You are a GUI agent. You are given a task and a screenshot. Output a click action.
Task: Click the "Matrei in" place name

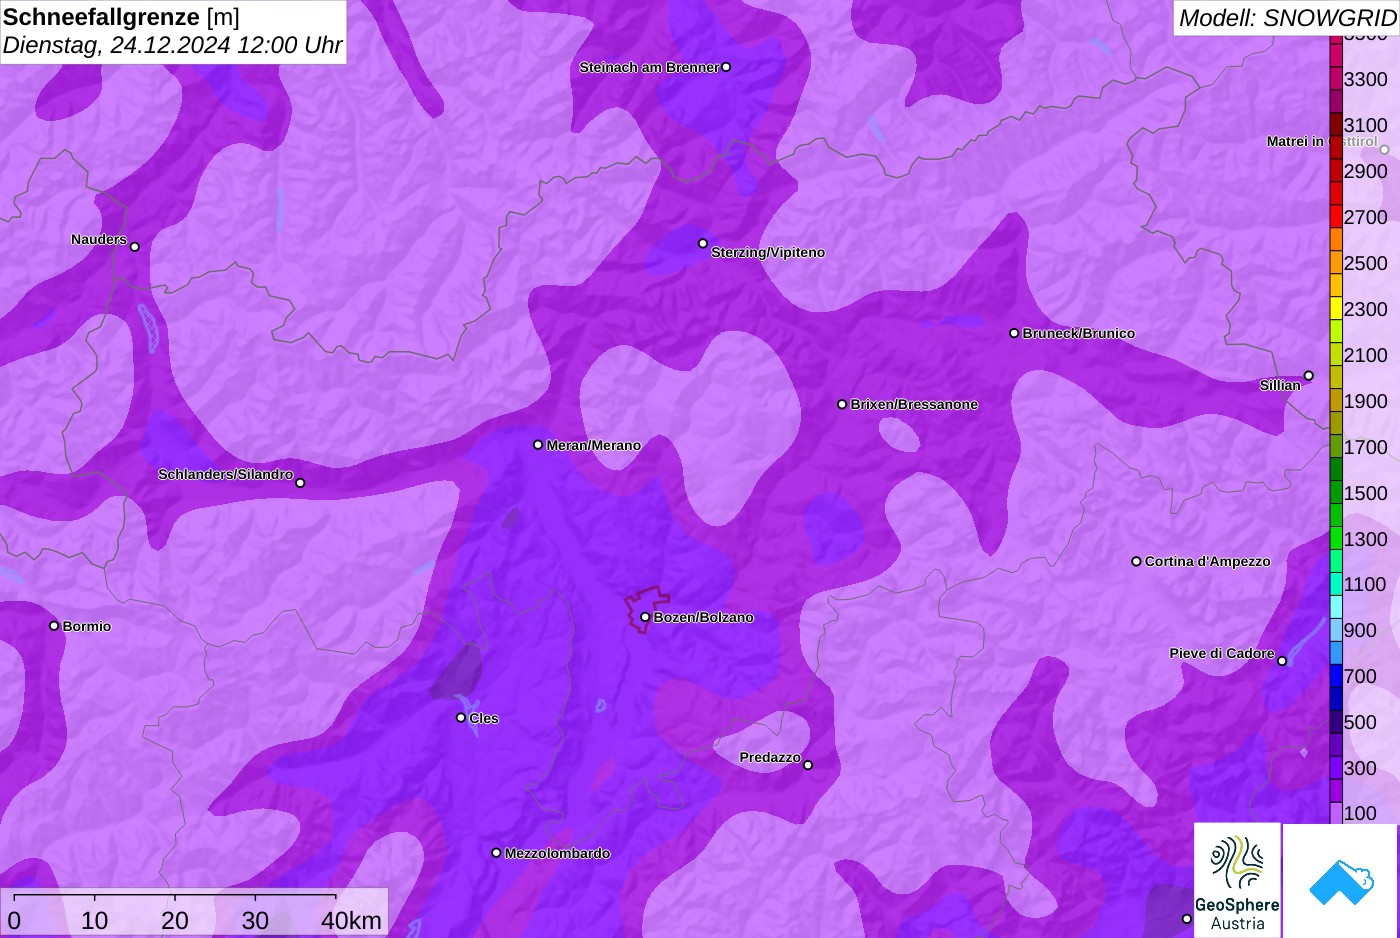click(x=1295, y=142)
